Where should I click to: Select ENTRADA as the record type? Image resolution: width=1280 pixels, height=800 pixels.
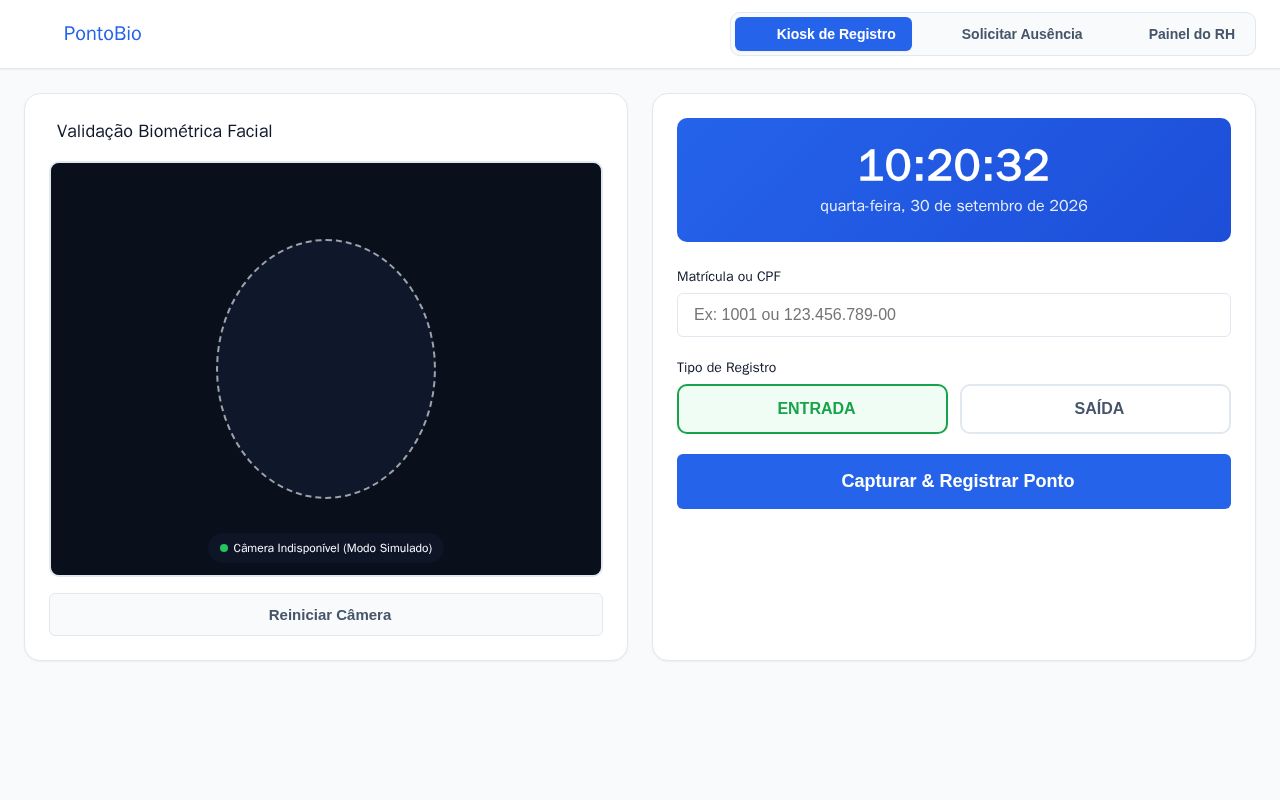coord(812,409)
